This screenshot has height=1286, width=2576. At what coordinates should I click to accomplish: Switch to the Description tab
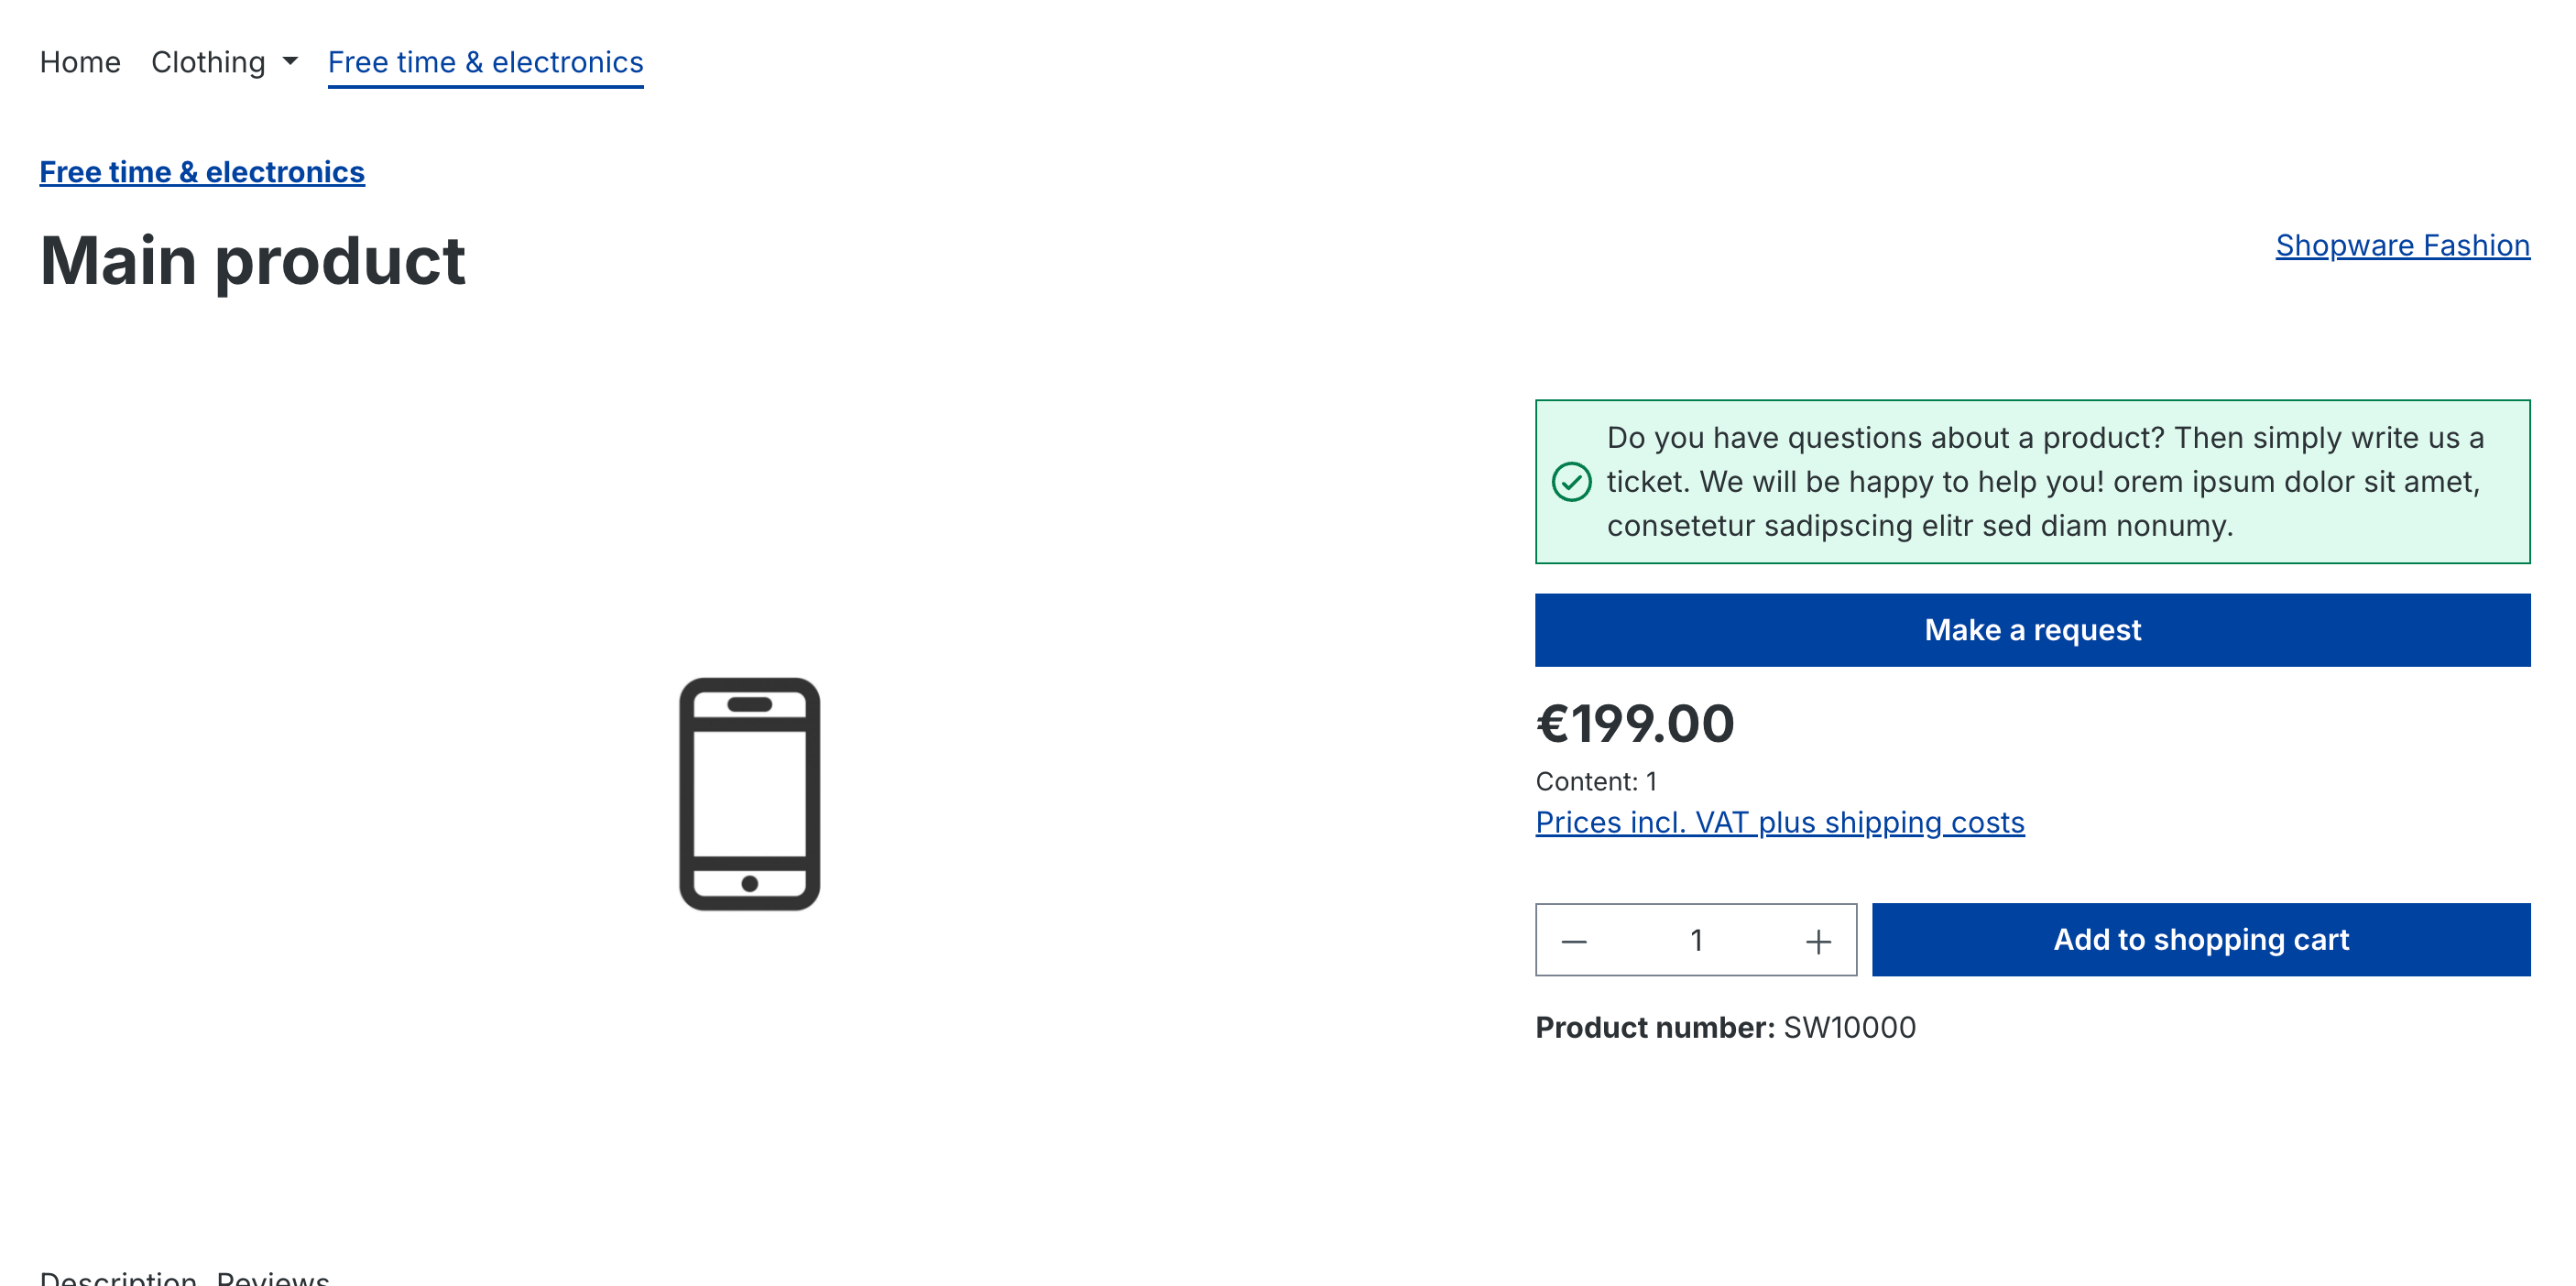pos(118,1277)
